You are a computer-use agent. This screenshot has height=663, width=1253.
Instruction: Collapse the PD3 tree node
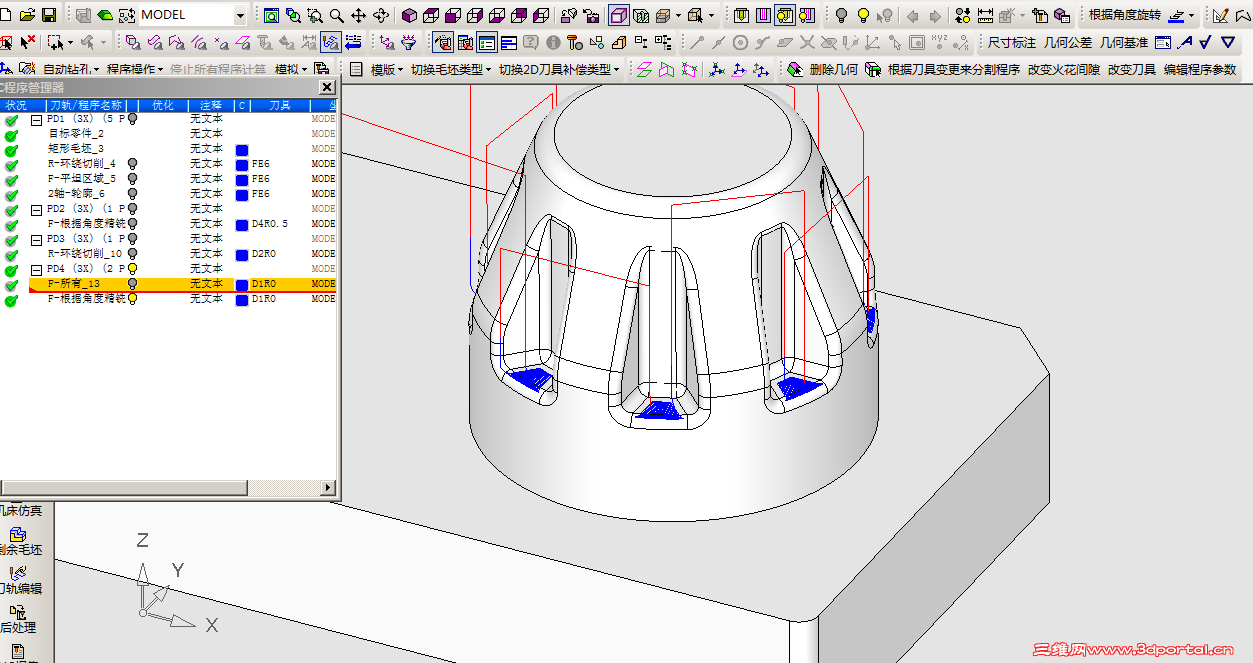click(36, 238)
